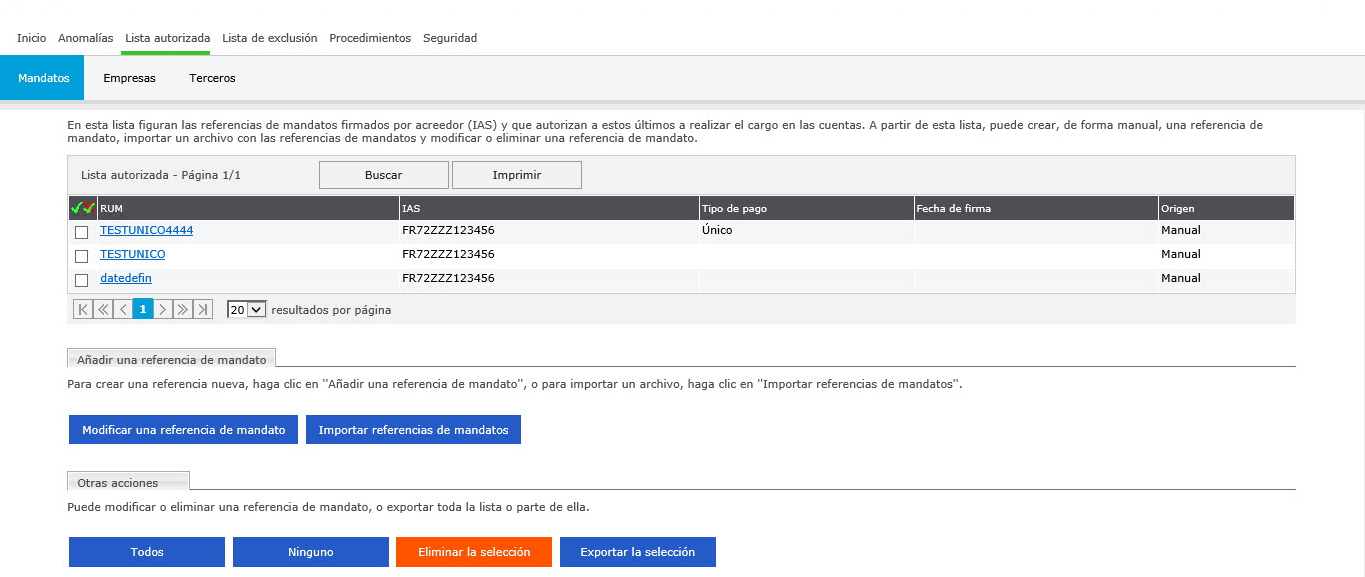Click the double-right fast-forward pagination arrow

pyautogui.click(x=183, y=310)
